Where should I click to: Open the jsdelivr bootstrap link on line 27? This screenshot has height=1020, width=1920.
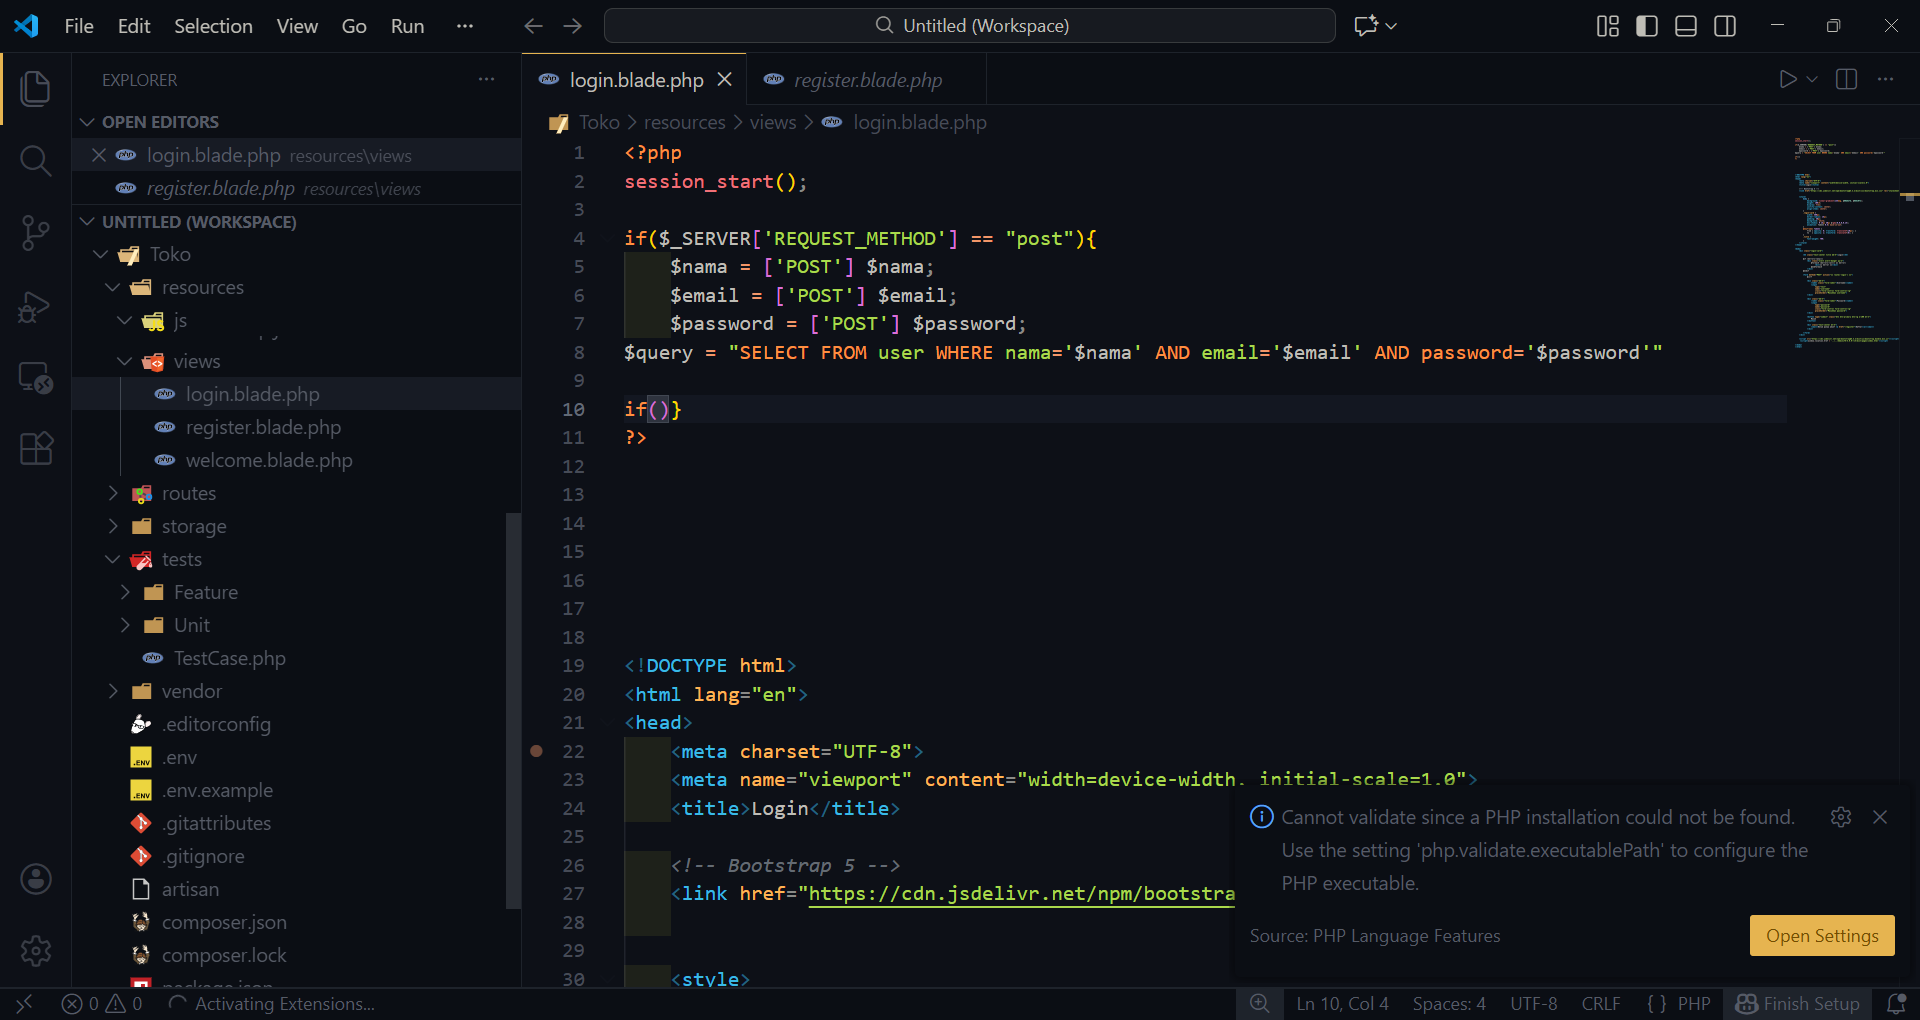coord(1021,893)
